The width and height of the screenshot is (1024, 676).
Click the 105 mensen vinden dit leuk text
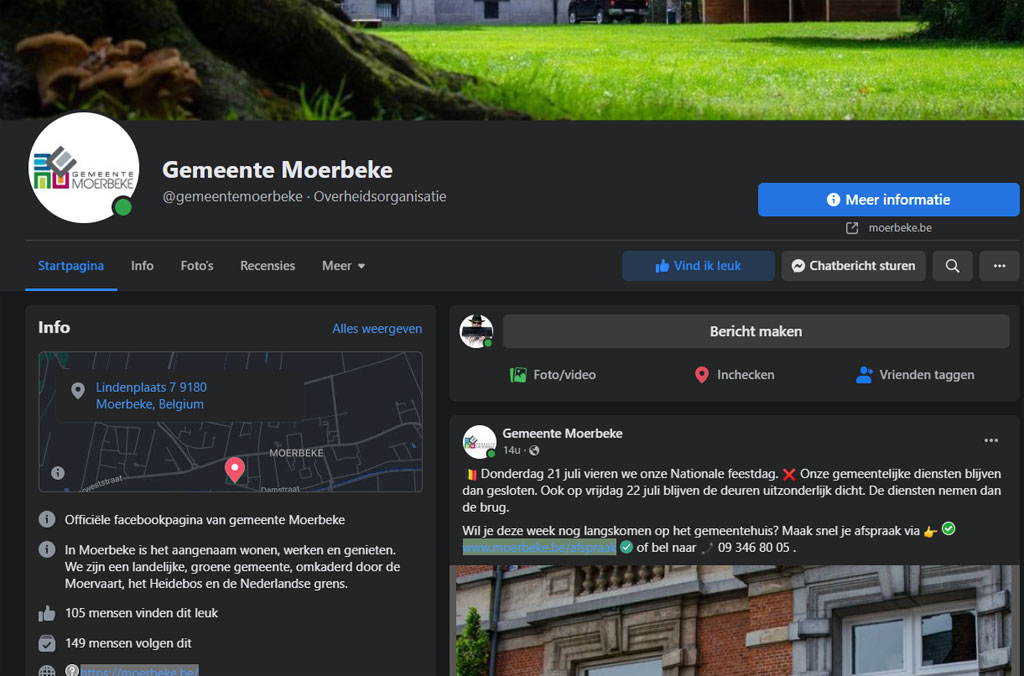141,613
